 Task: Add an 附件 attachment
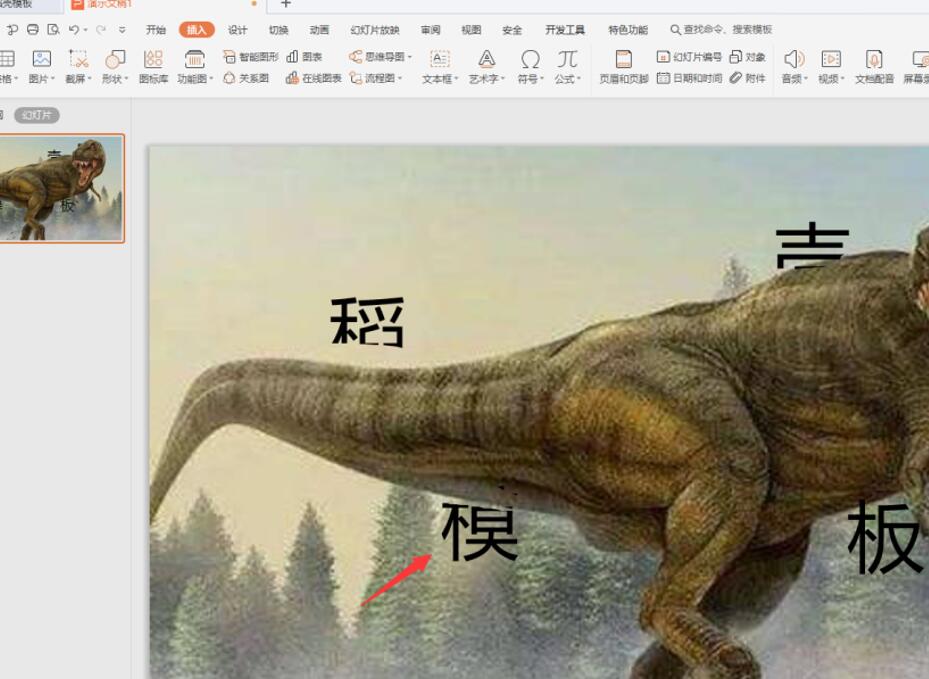(747, 78)
